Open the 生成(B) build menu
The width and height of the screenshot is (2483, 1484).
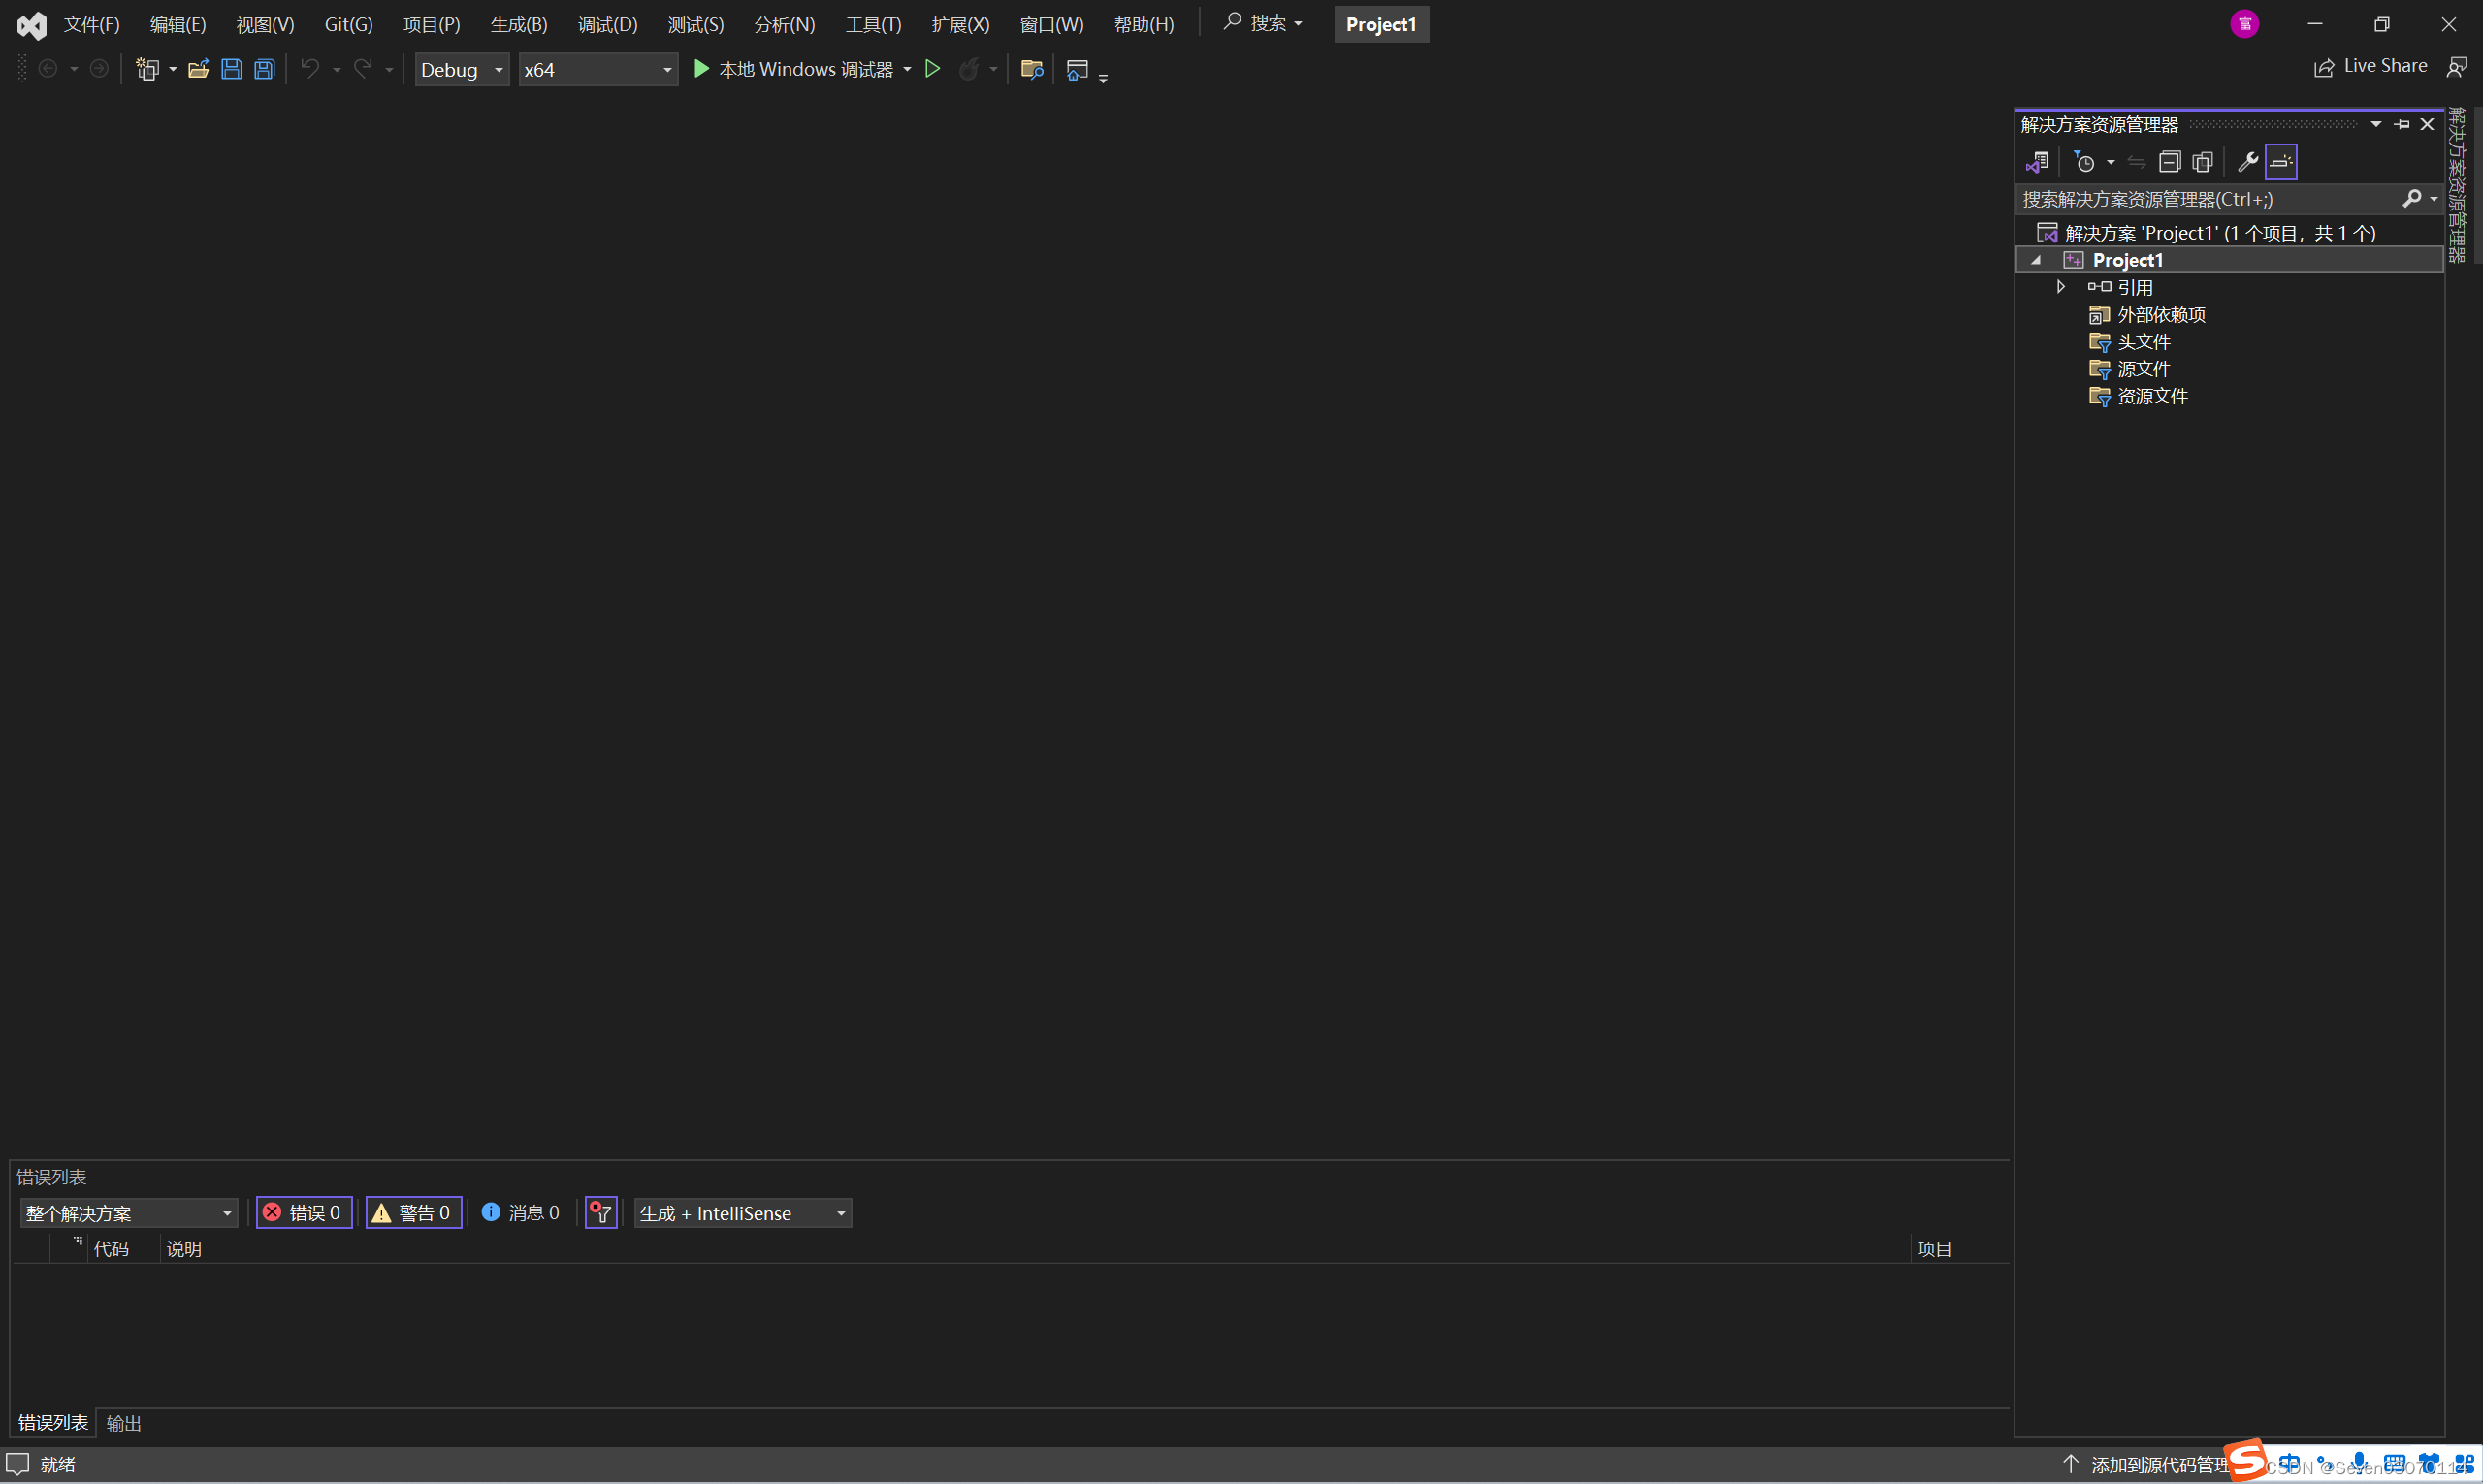pyautogui.click(x=518, y=24)
